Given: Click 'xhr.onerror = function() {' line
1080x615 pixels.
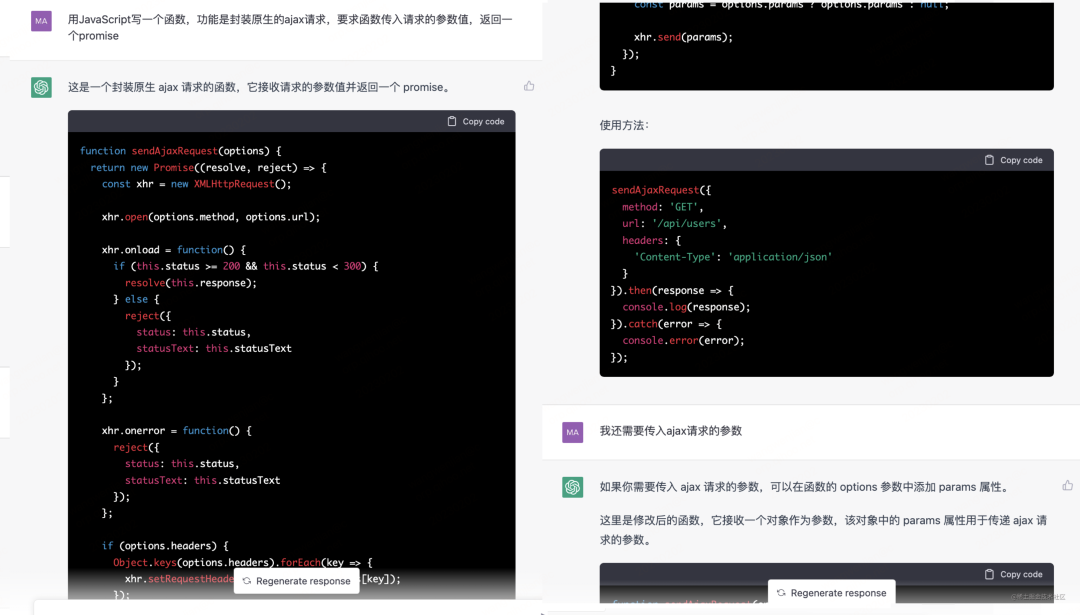Looking at the screenshot, I should click(x=176, y=430).
